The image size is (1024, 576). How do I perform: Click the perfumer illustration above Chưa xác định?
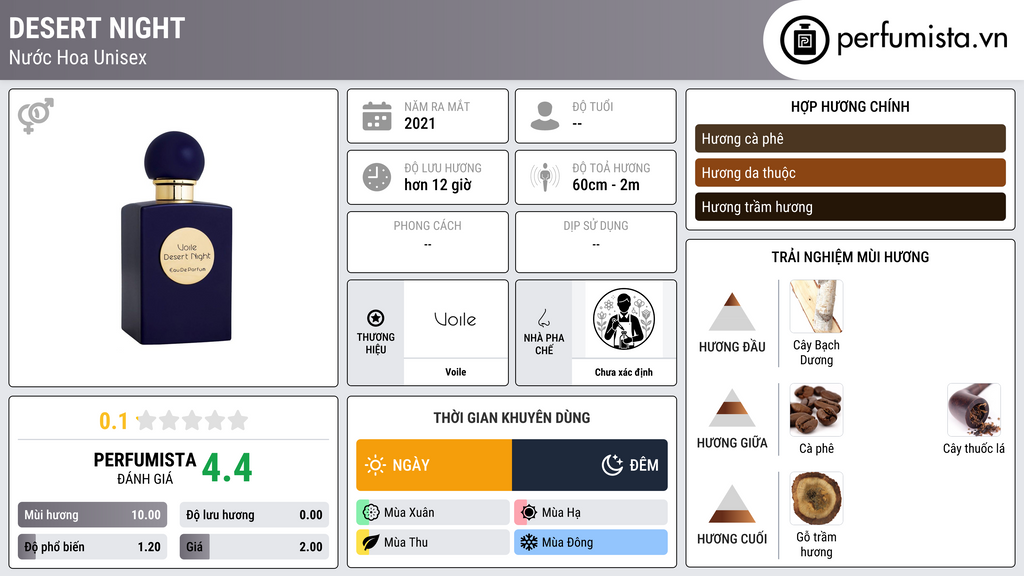(624, 319)
